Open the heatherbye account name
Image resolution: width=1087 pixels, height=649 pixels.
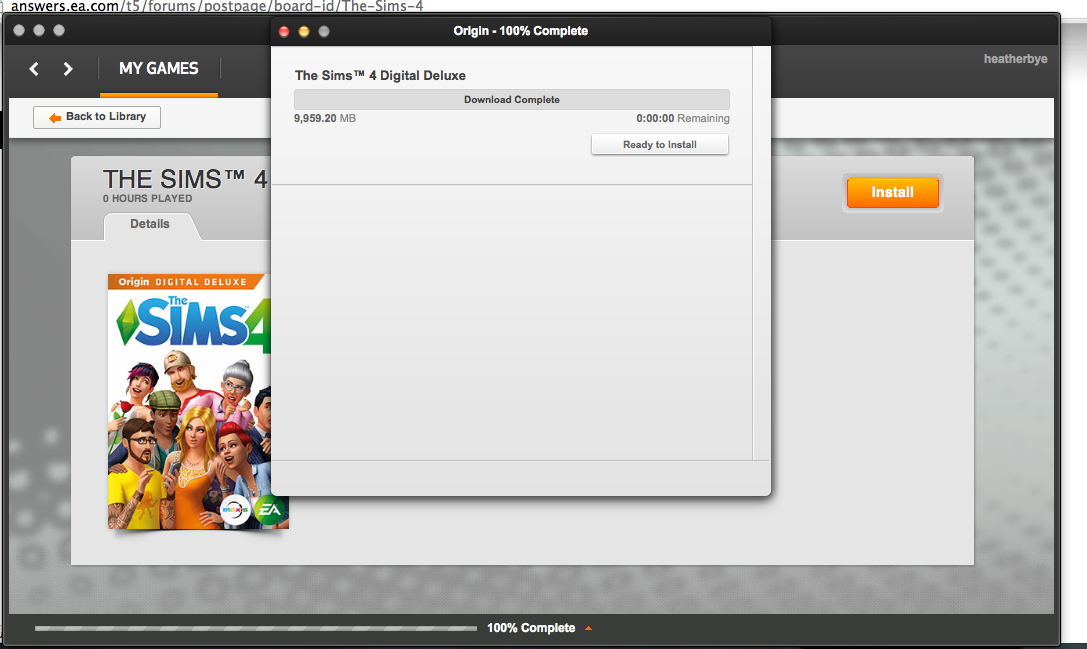pos(1015,59)
